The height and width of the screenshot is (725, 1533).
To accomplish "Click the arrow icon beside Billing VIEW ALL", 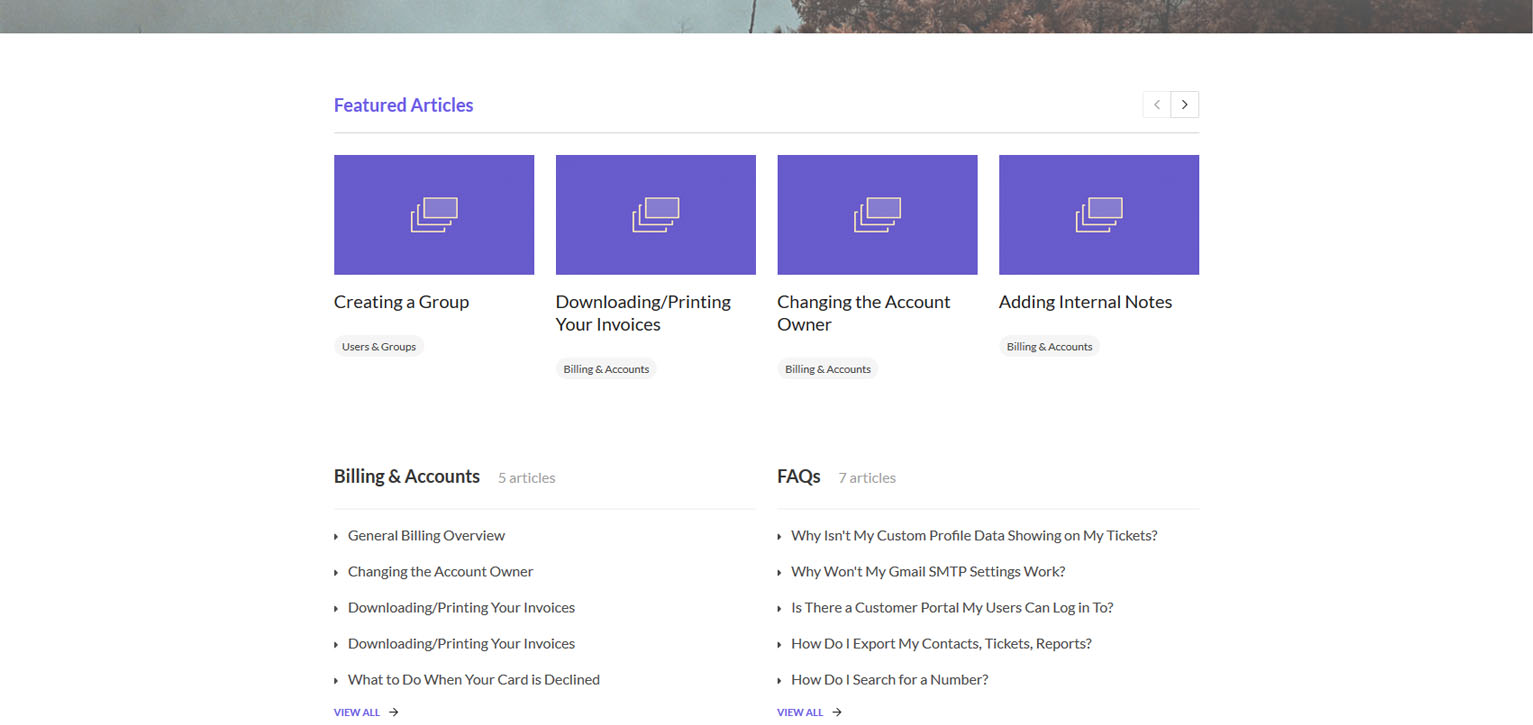I will click(x=392, y=712).
